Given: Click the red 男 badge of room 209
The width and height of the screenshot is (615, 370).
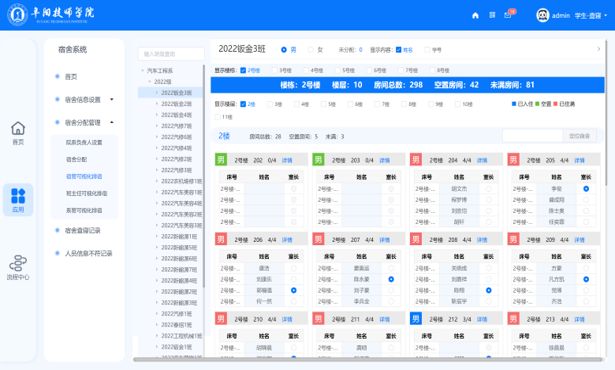Looking at the screenshot, I should 513,239.
